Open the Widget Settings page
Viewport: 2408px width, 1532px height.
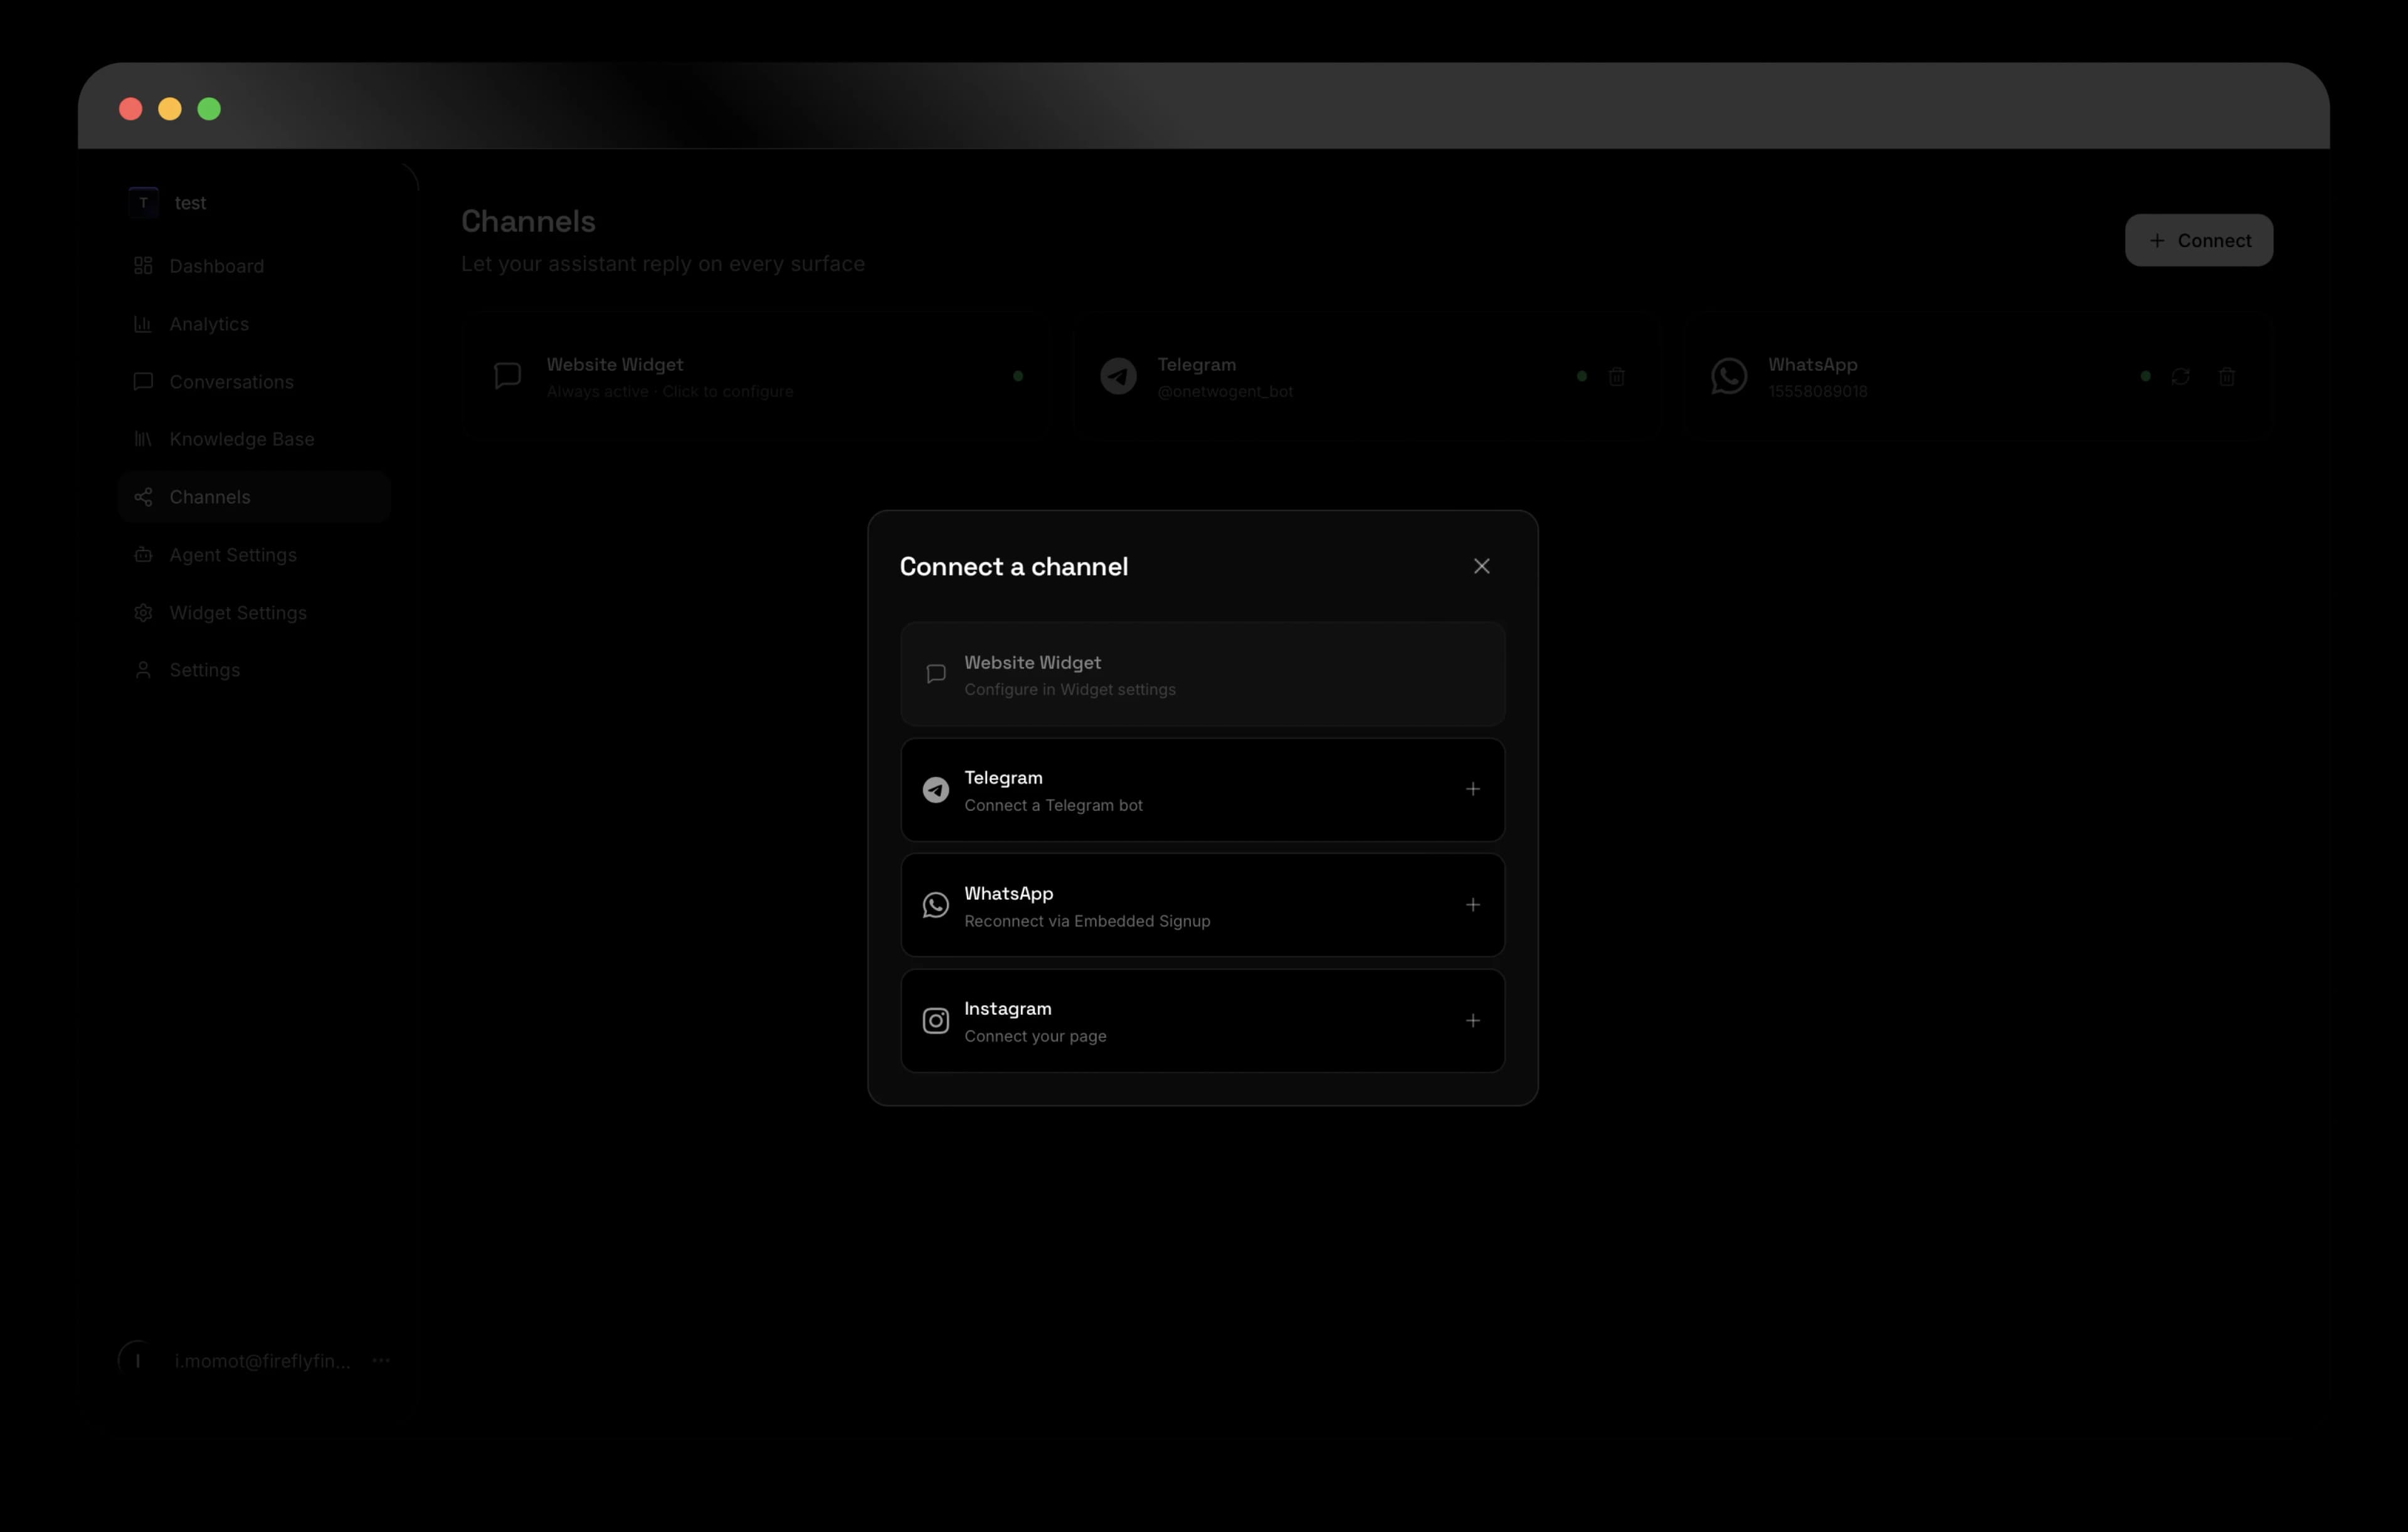(x=237, y=613)
